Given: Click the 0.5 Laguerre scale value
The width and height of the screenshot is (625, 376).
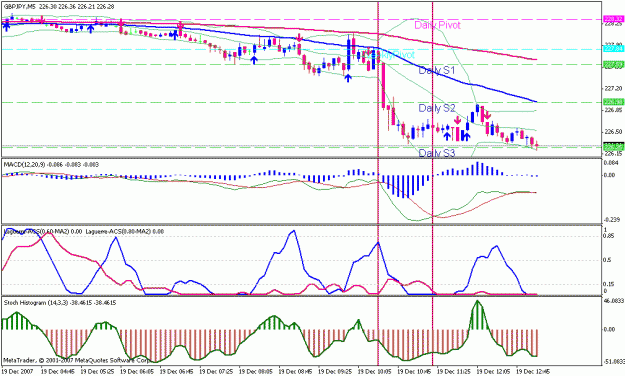Looking at the screenshot, I should click(x=608, y=260).
